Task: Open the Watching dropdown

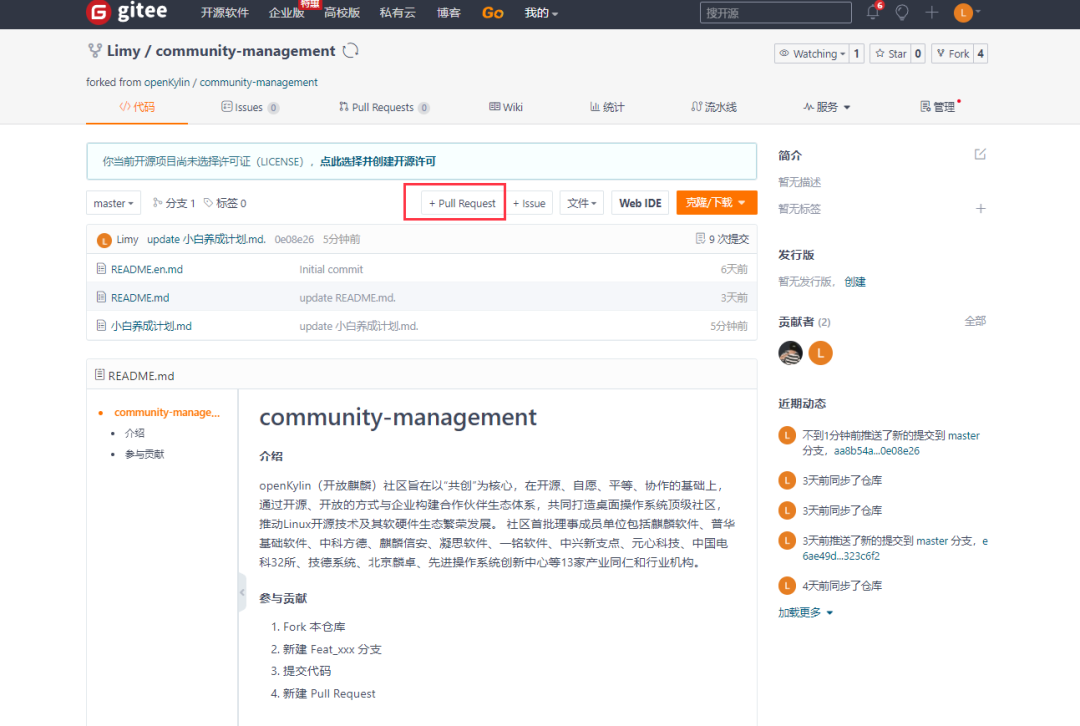Action: 812,54
